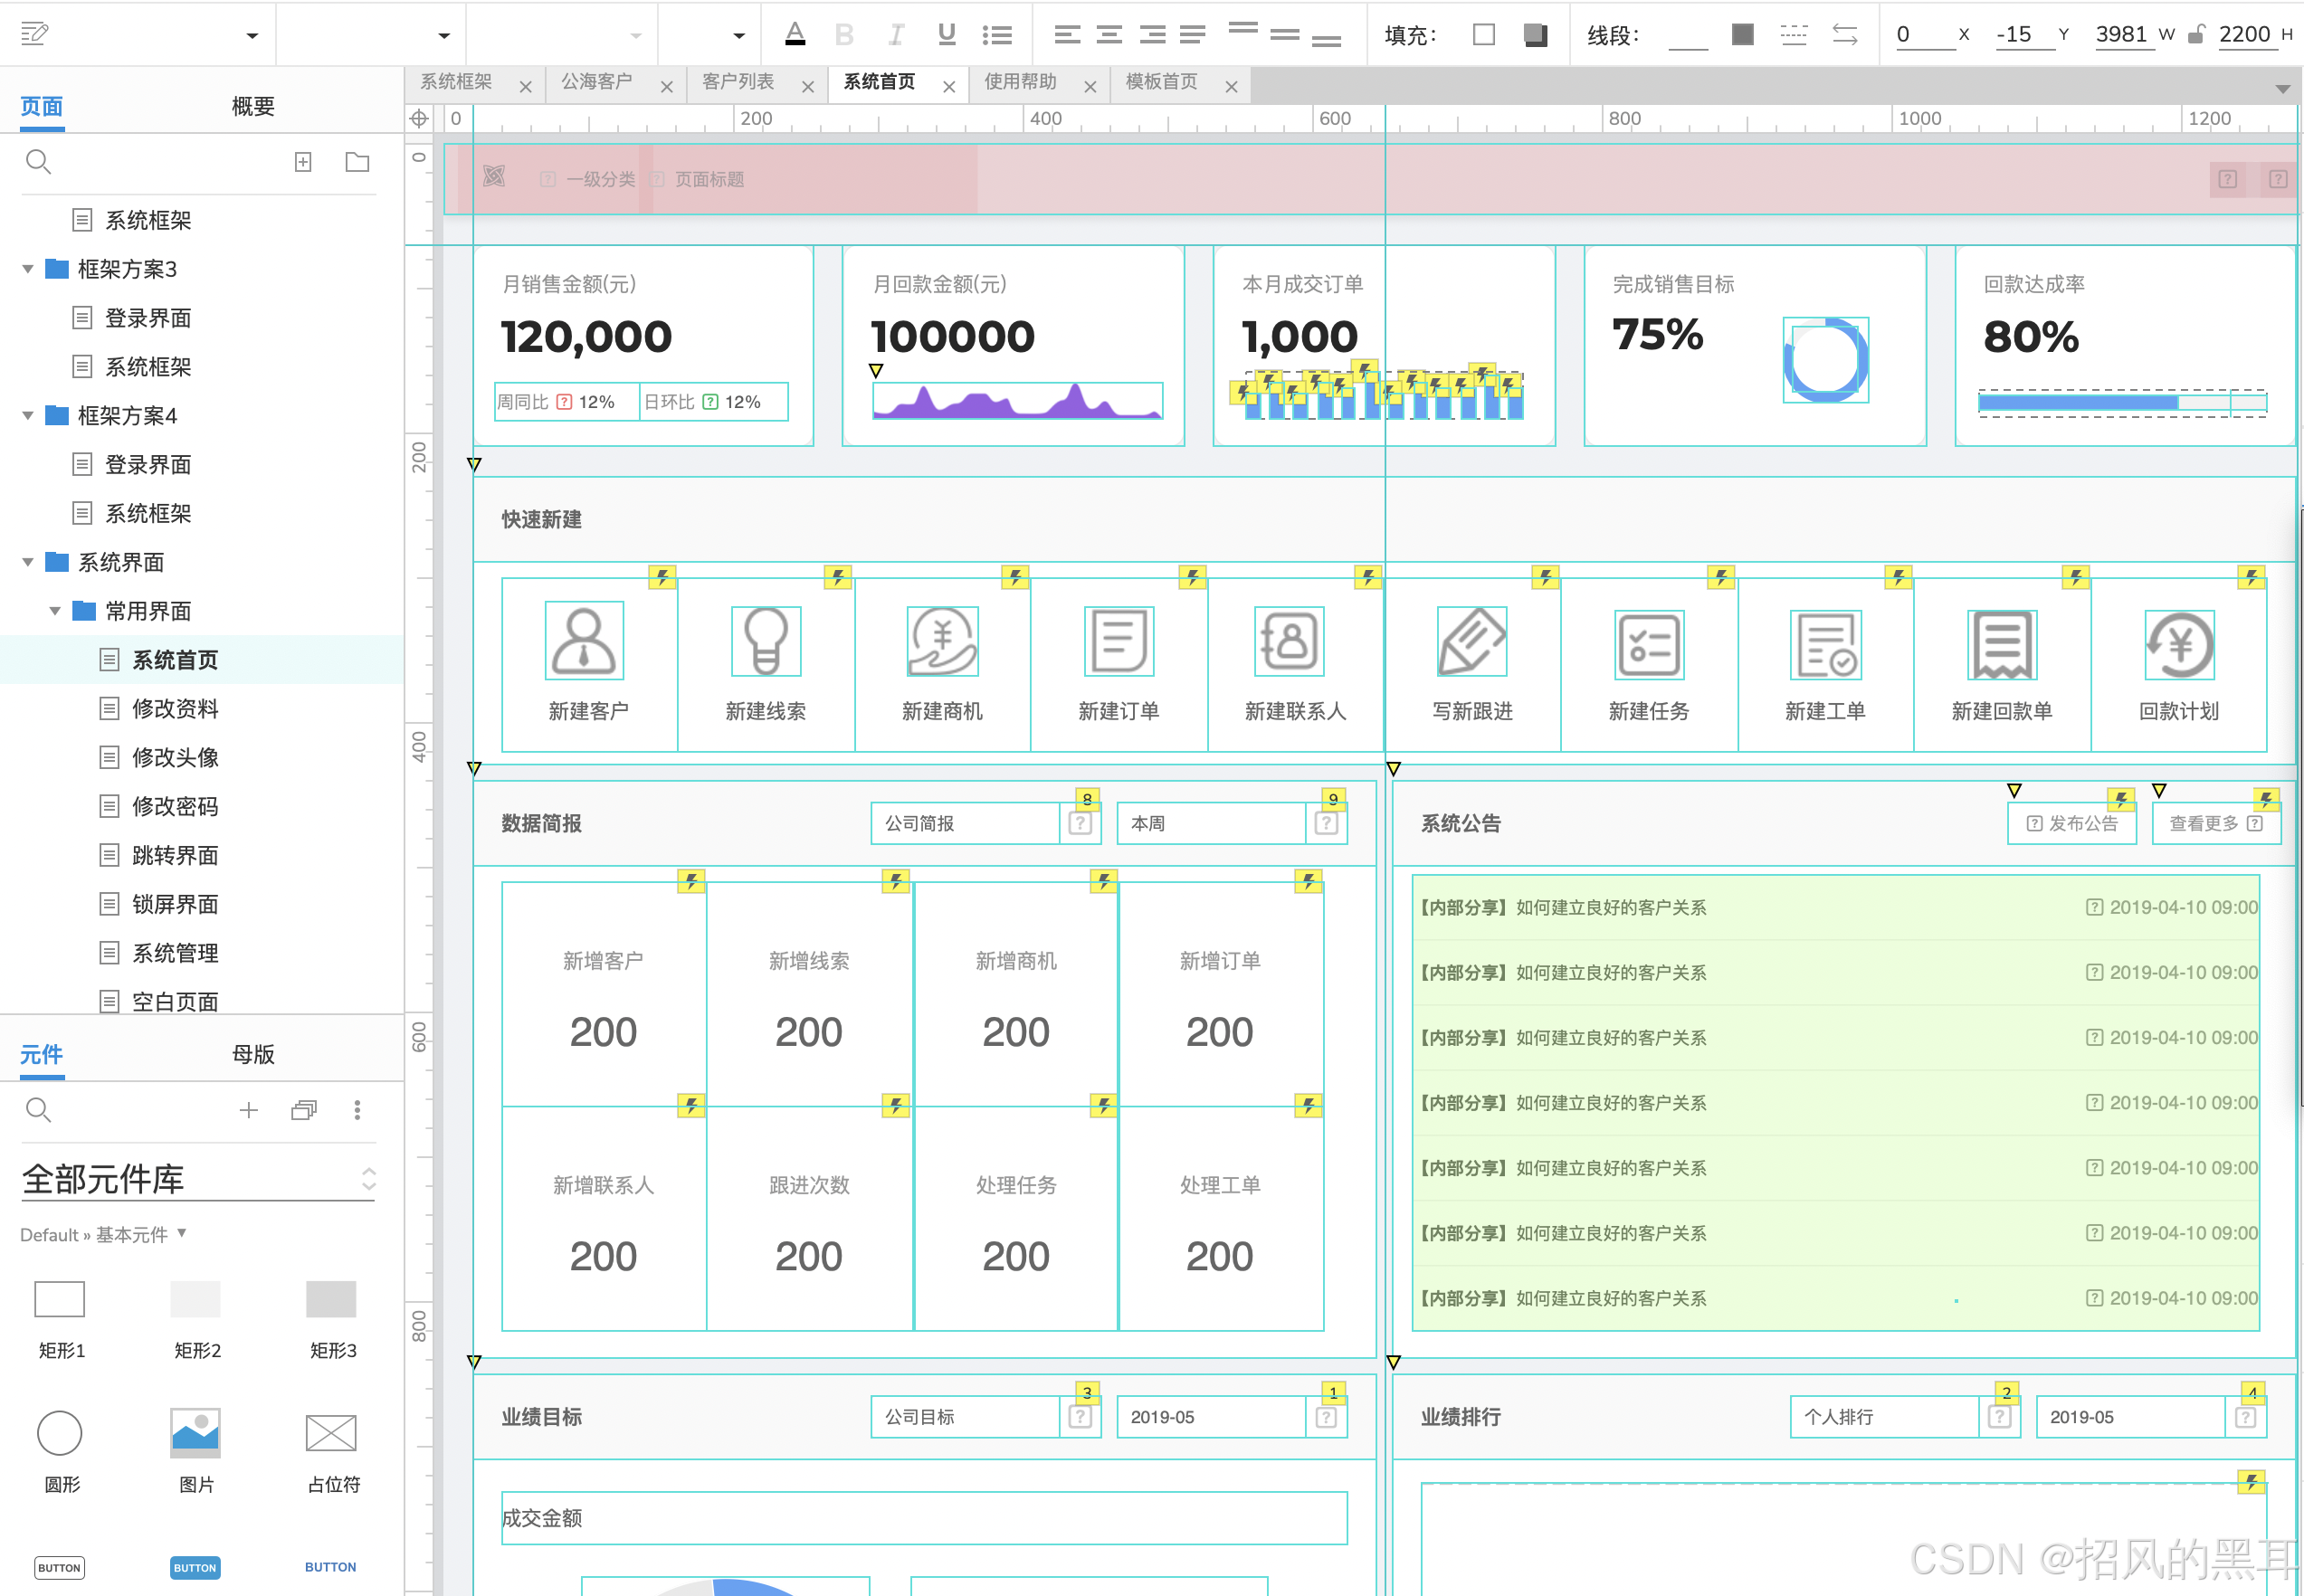Add a new page in the Pages panel

[303, 162]
